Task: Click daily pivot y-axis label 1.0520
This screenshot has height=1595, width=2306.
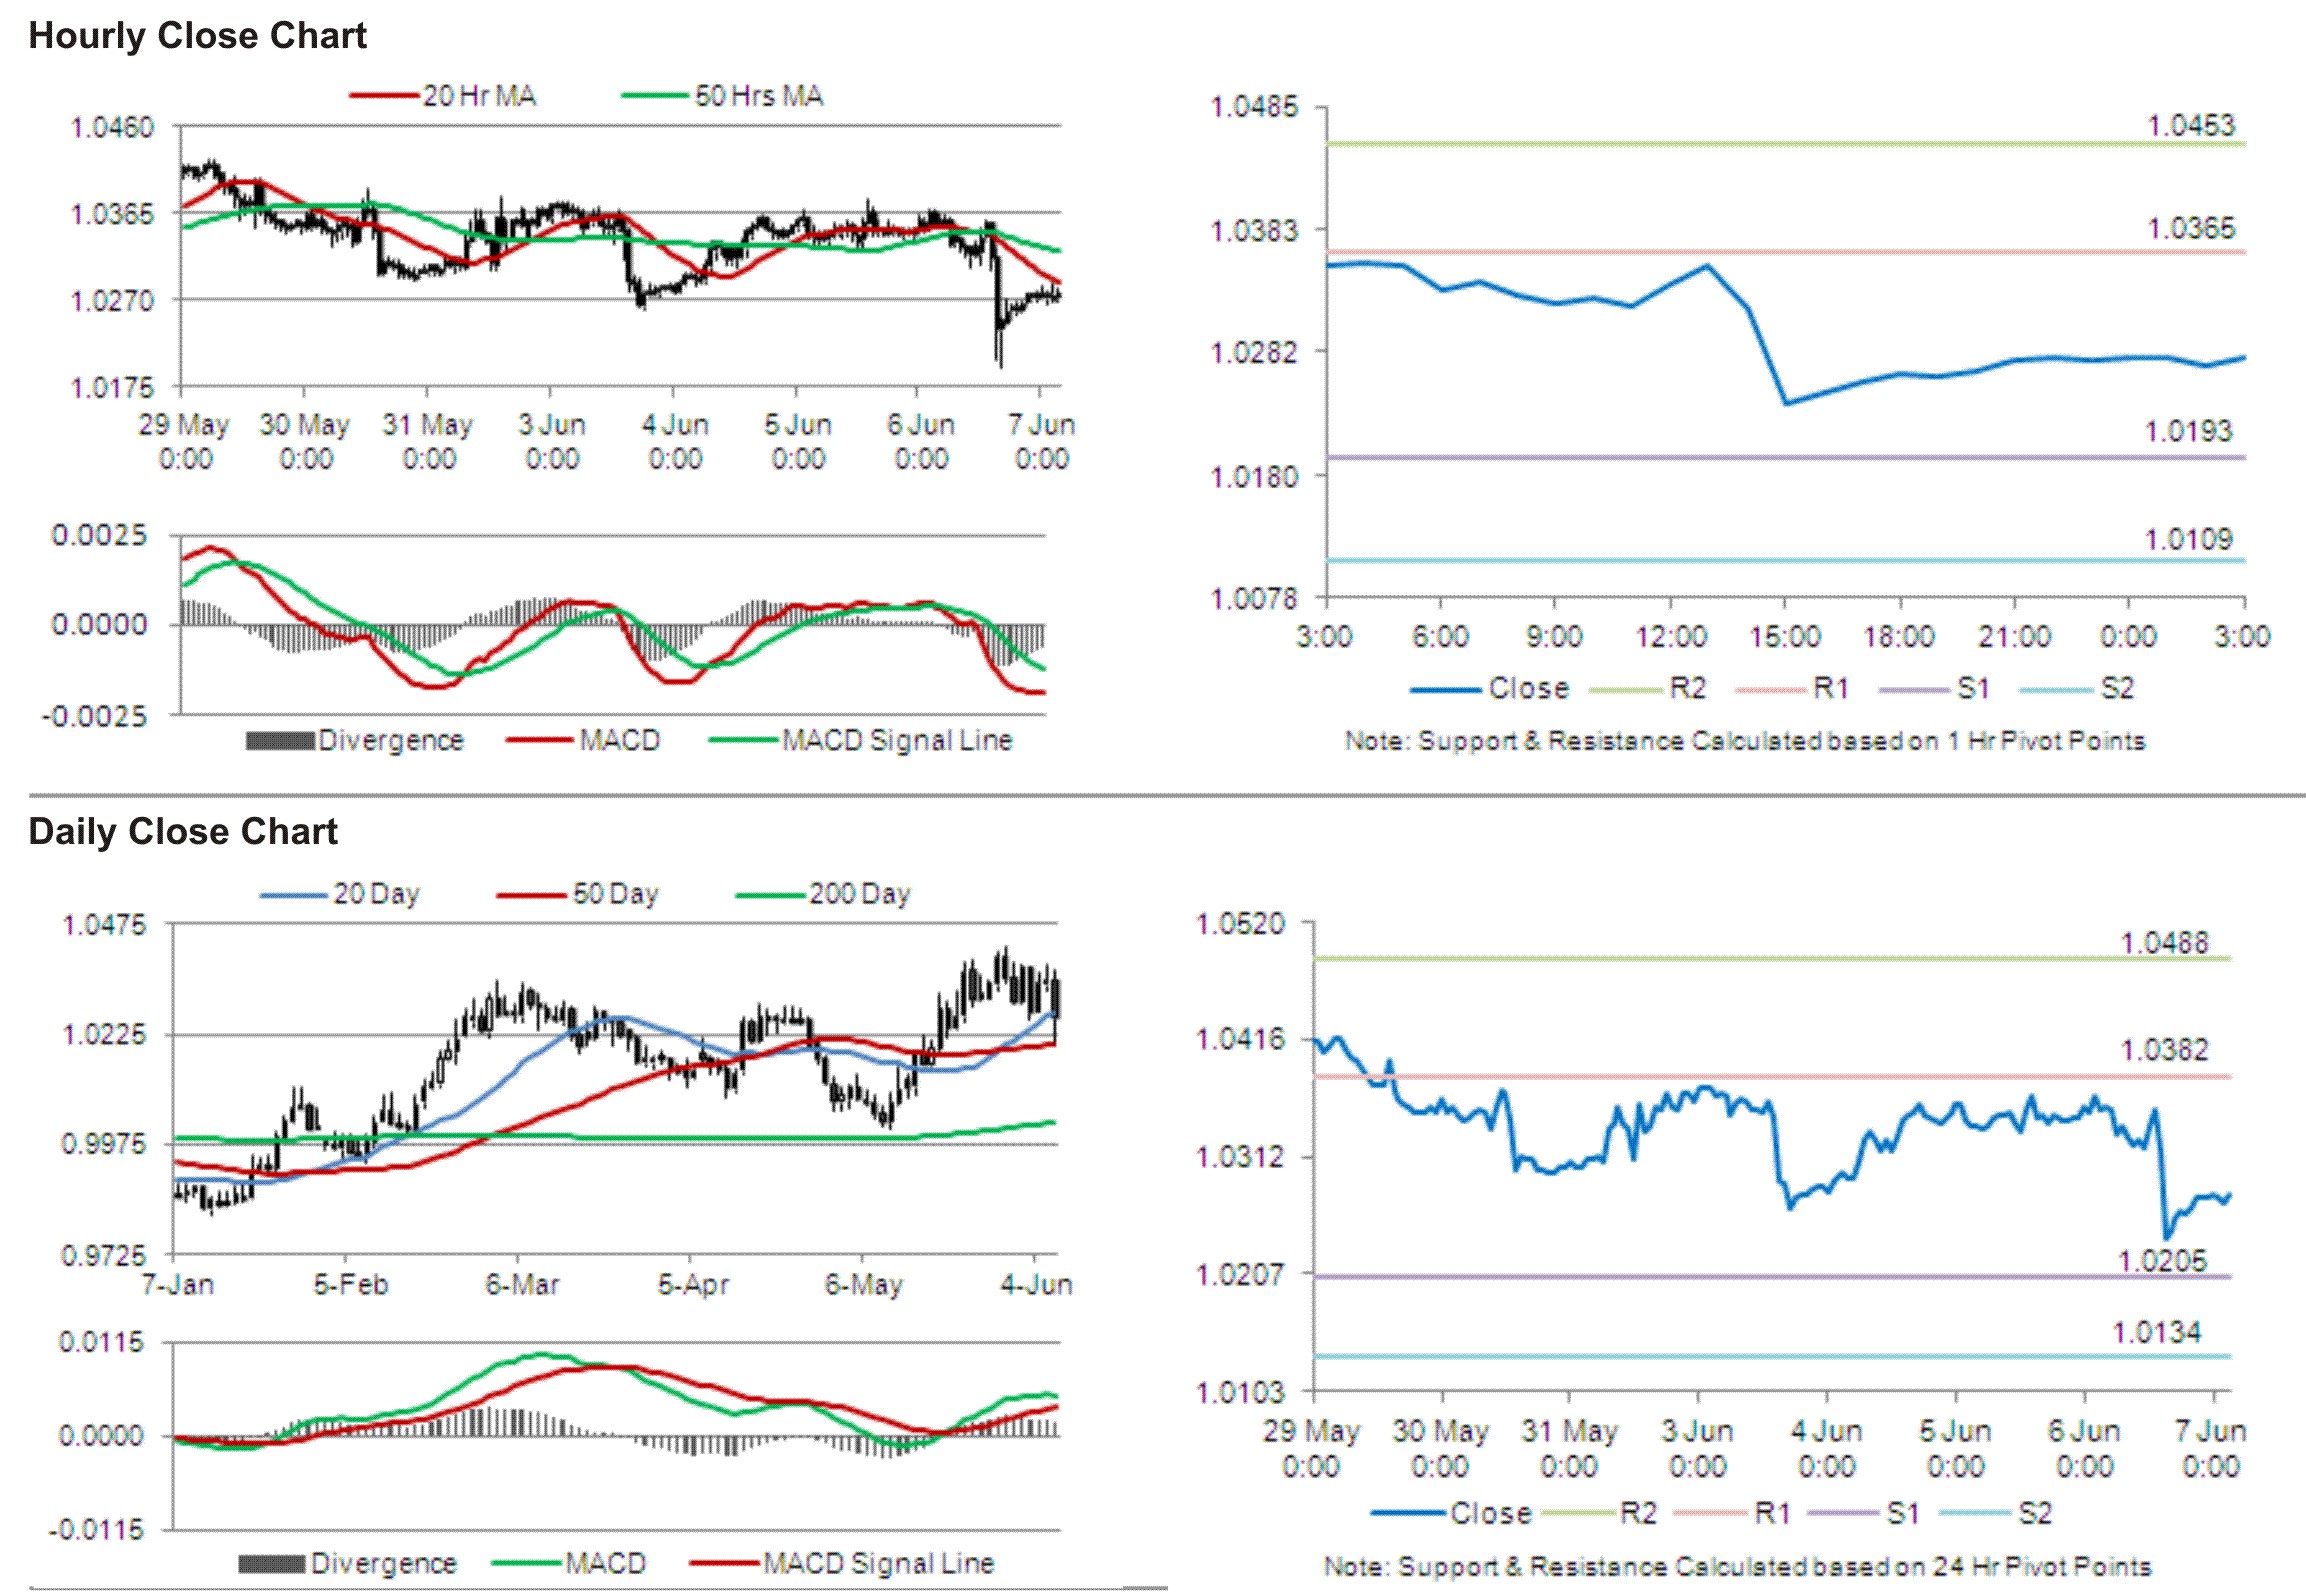Action: [x=1241, y=924]
